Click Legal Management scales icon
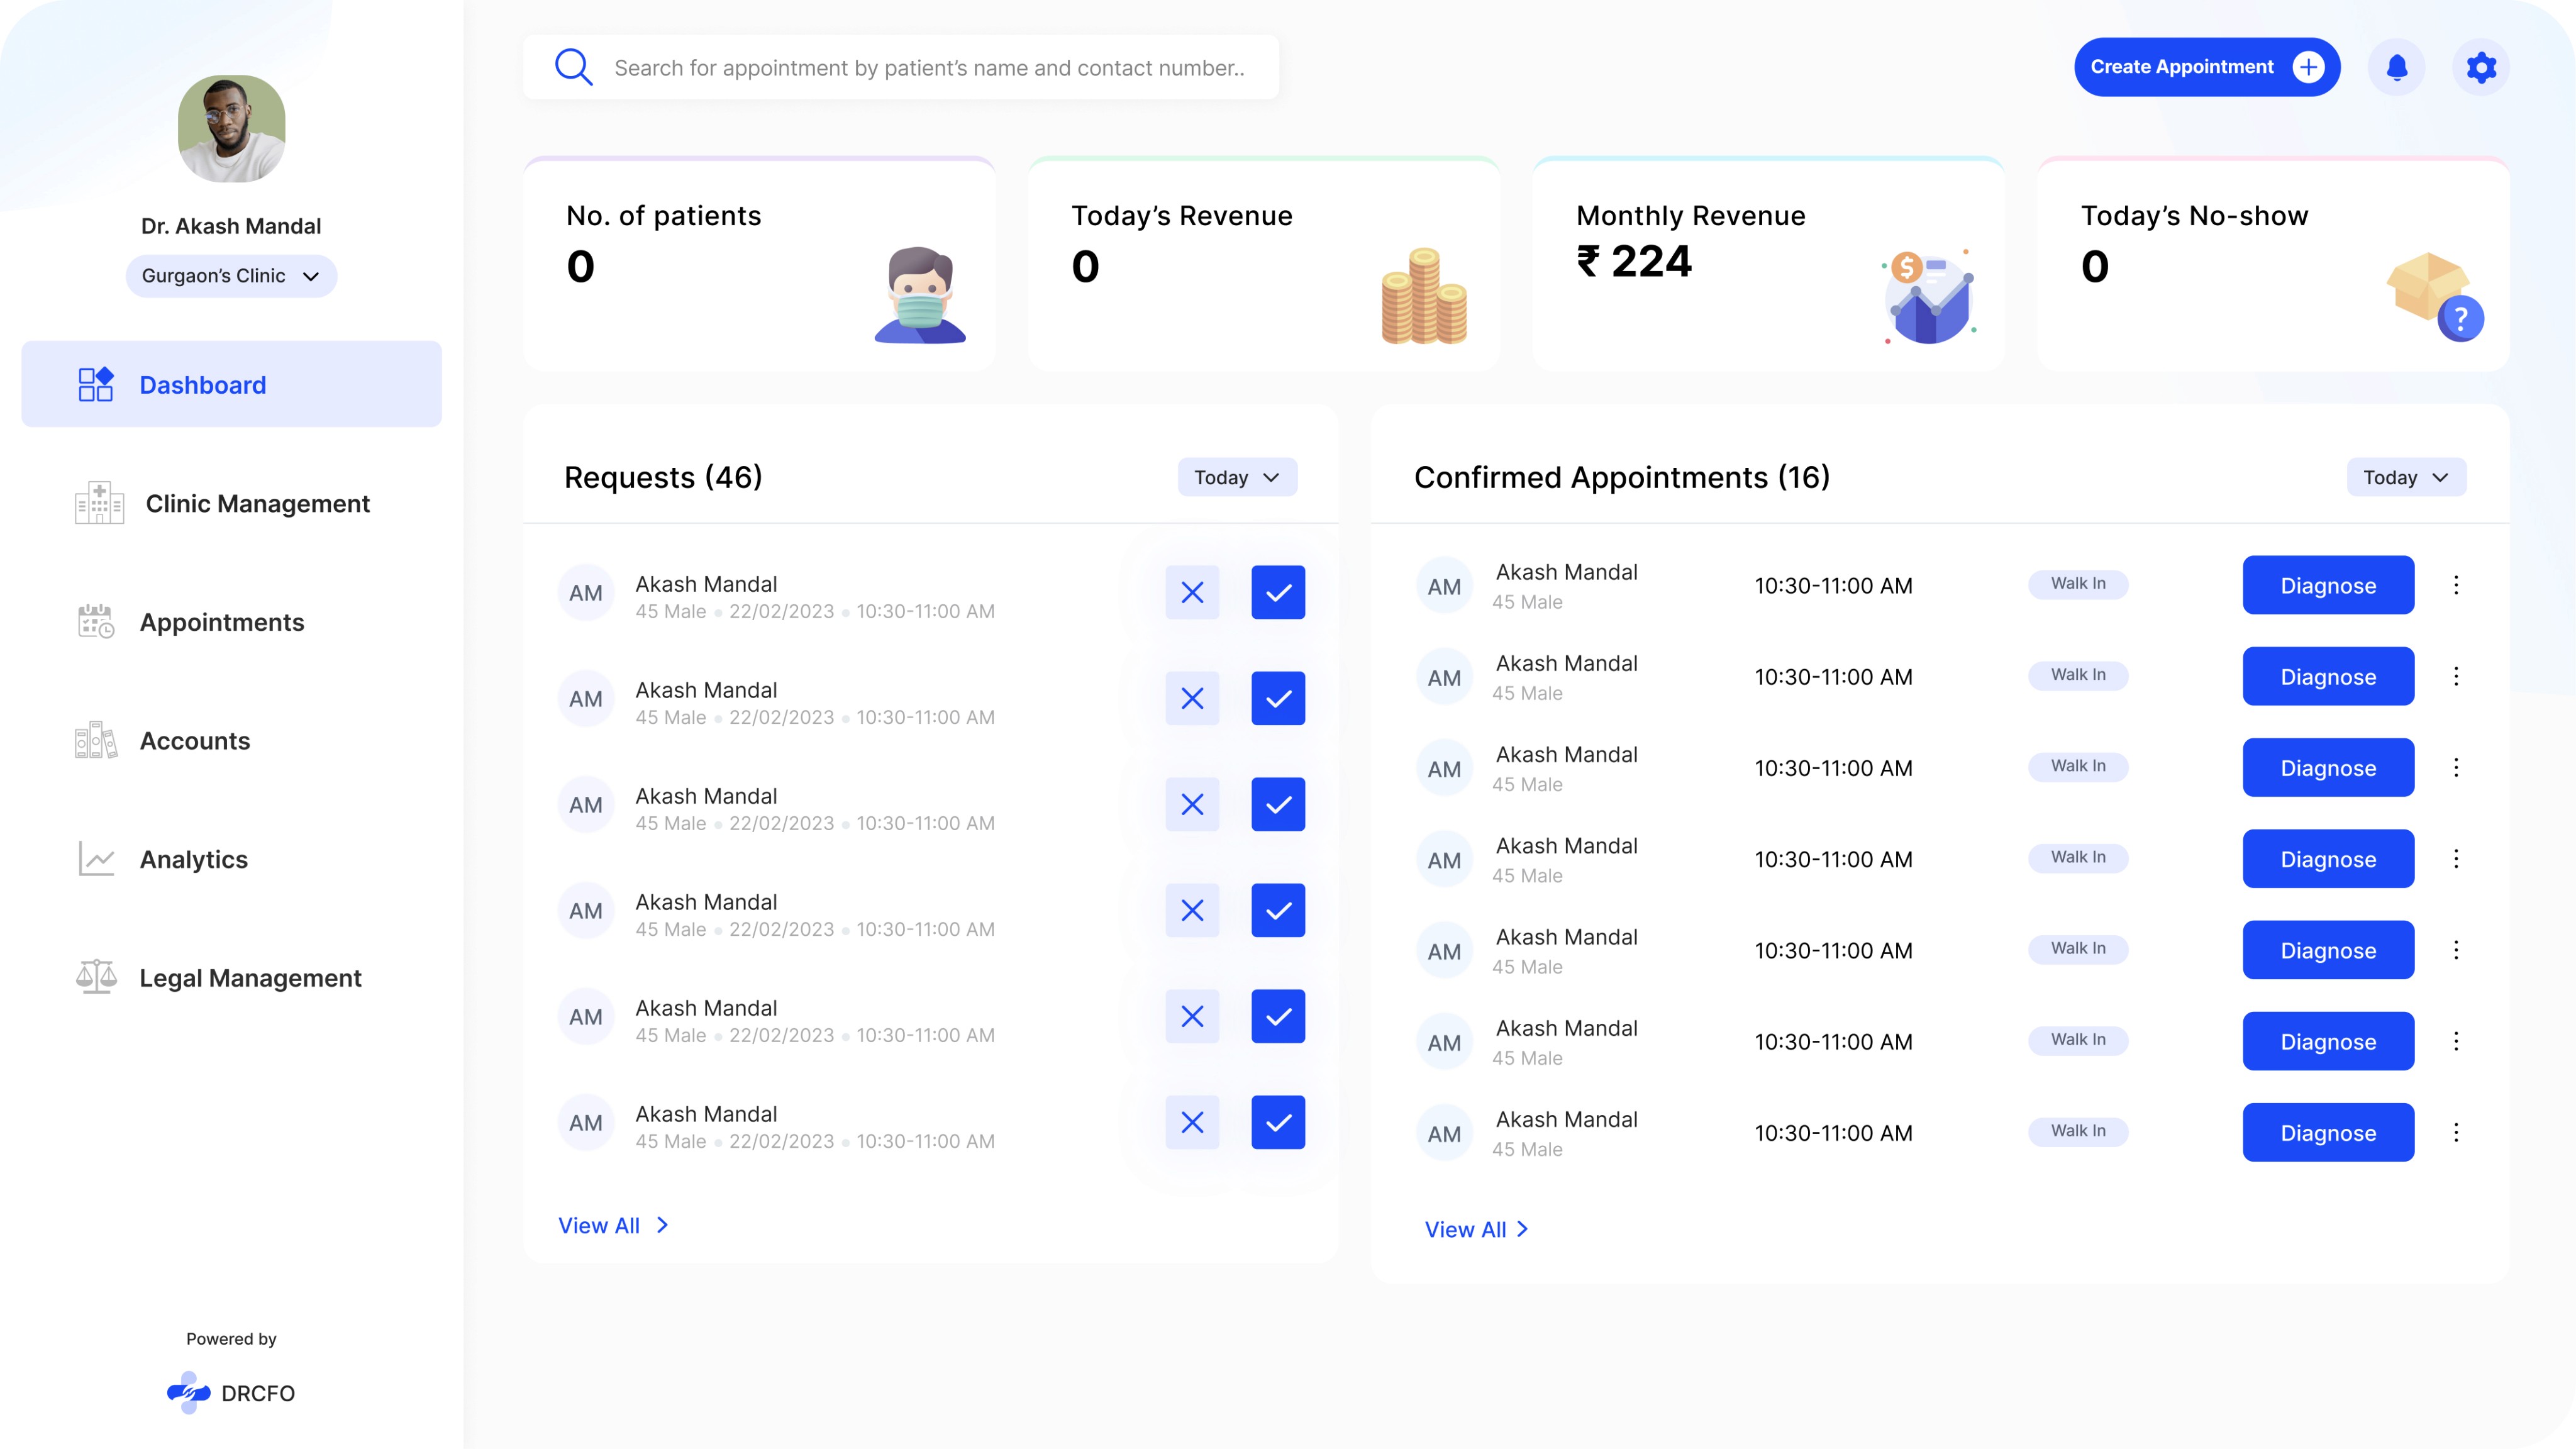The height and width of the screenshot is (1449, 2576). (x=97, y=977)
